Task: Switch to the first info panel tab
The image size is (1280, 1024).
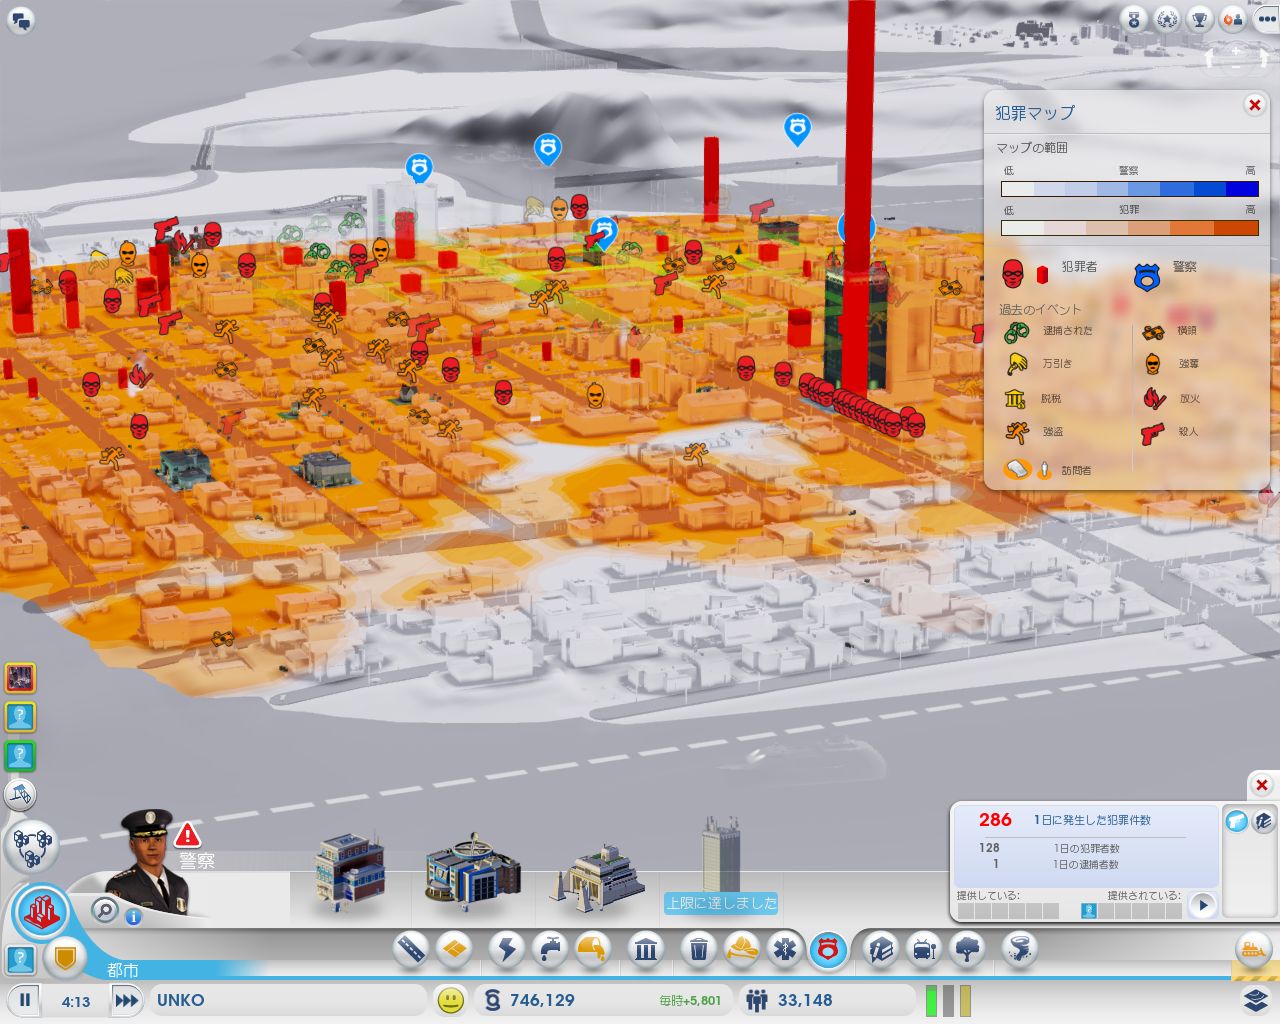Action: coord(1237,821)
